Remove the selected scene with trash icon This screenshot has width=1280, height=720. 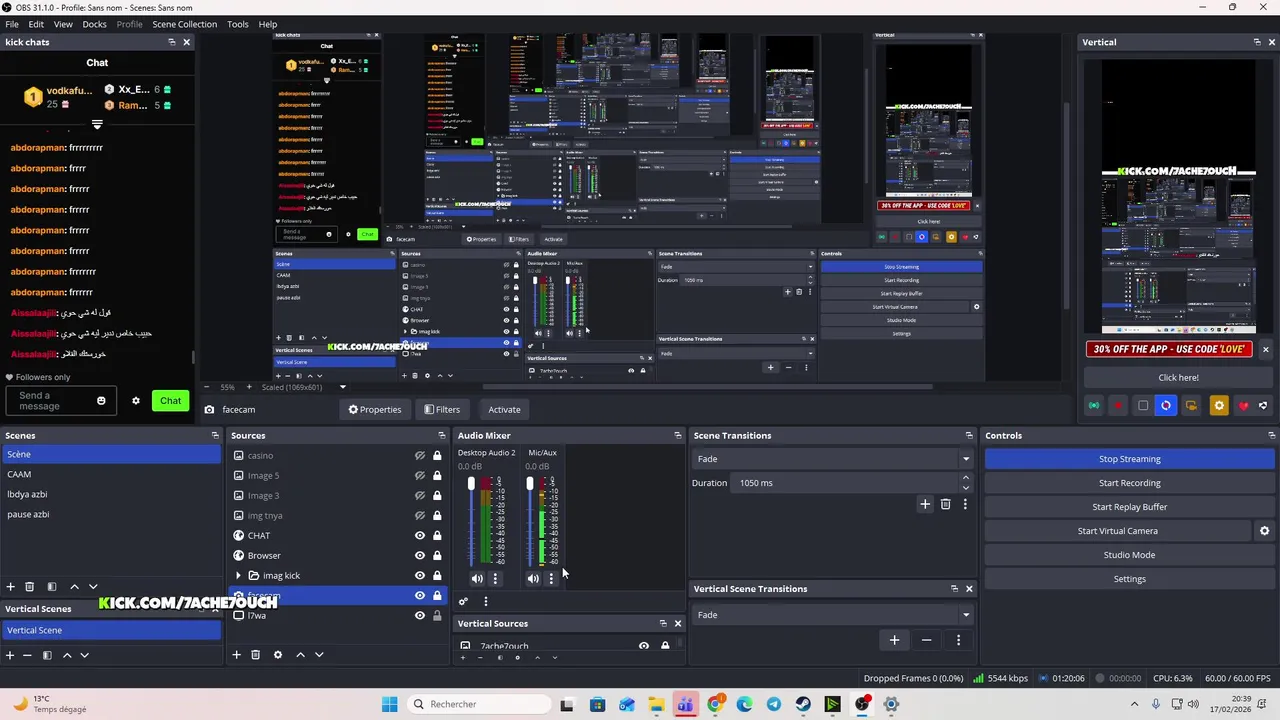coord(29,587)
